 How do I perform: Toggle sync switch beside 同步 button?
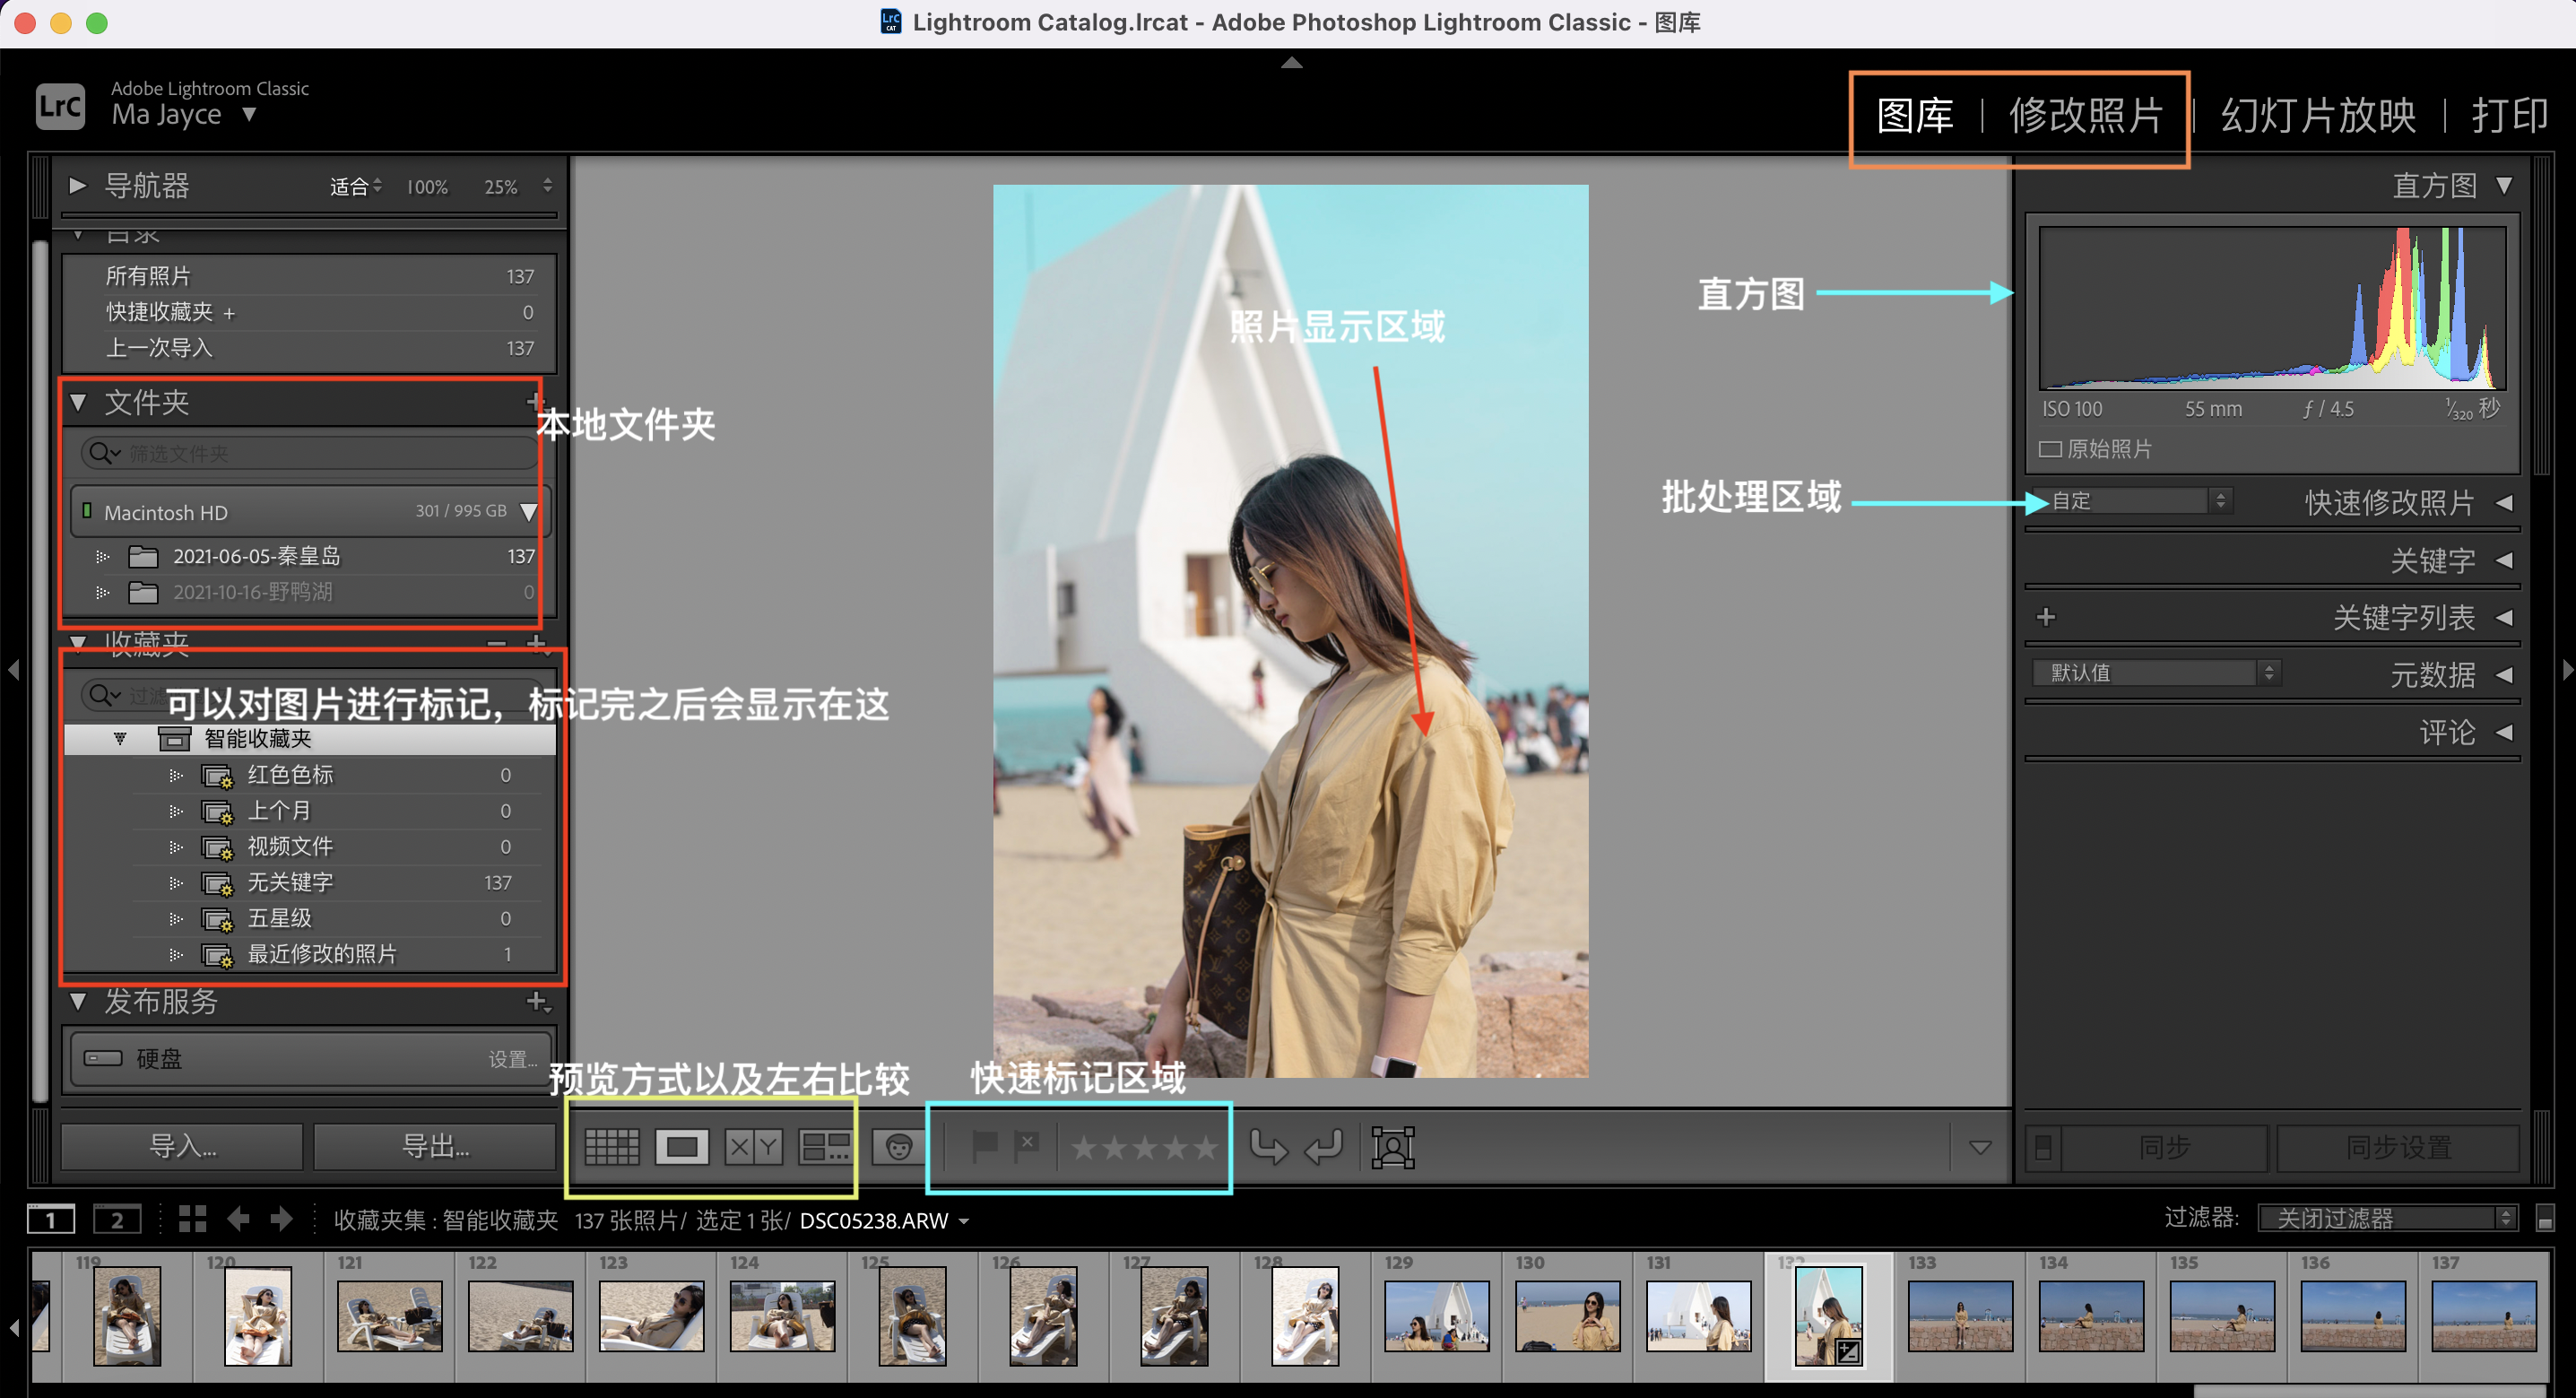(2043, 1147)
